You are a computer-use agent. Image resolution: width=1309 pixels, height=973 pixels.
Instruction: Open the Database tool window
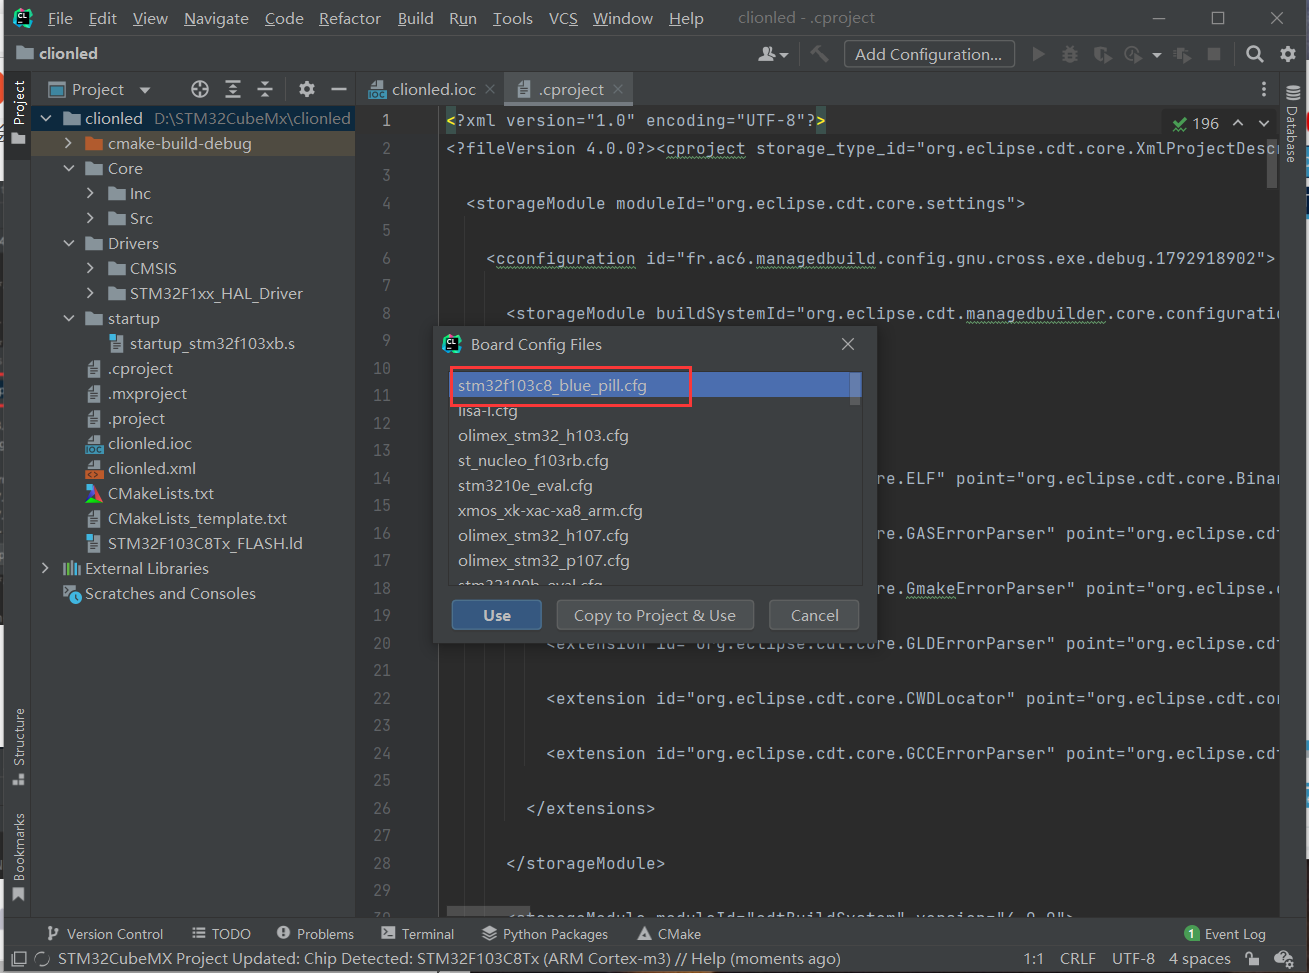point(1292,124)
